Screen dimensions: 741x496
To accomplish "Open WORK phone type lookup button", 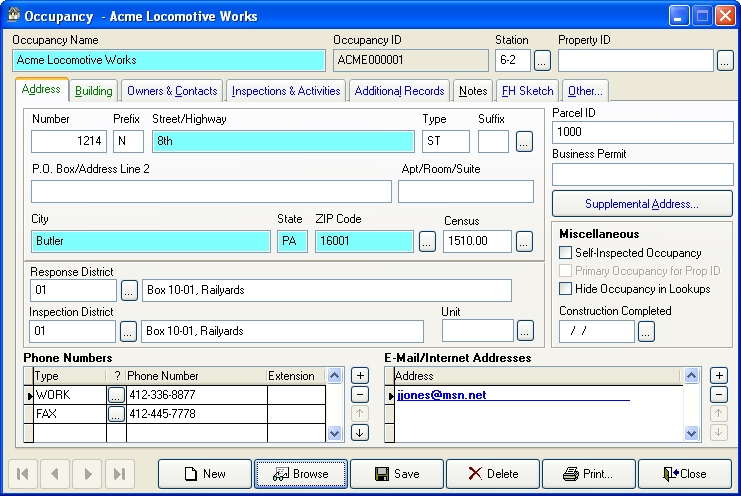I will 116,395.
